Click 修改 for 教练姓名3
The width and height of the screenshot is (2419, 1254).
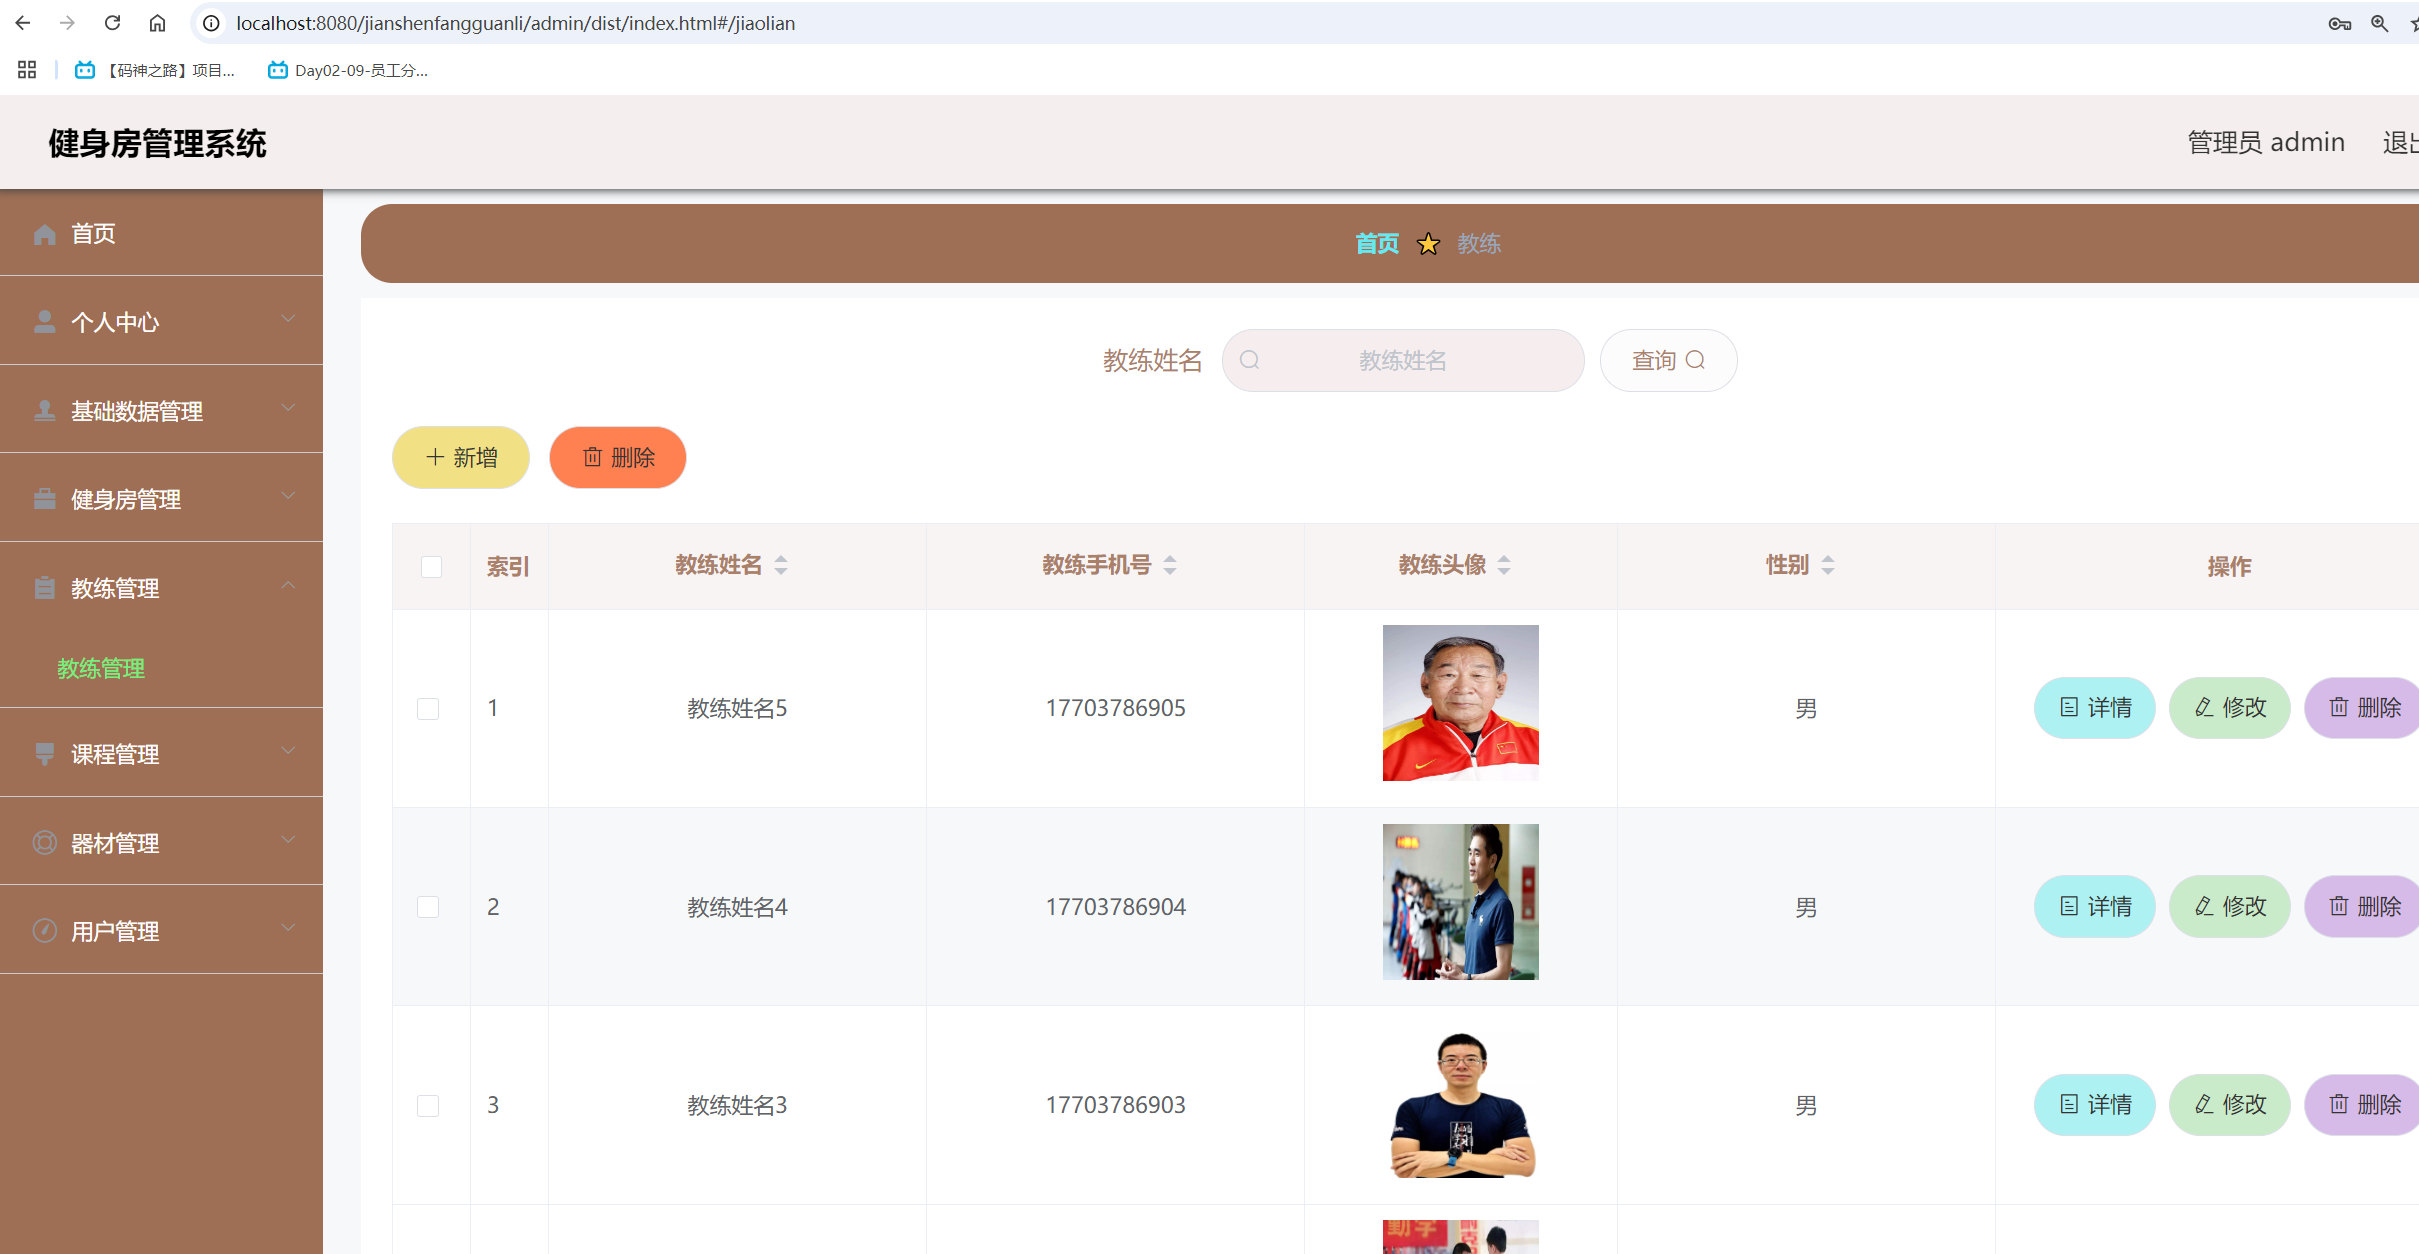click(x=2229, y=1105)
